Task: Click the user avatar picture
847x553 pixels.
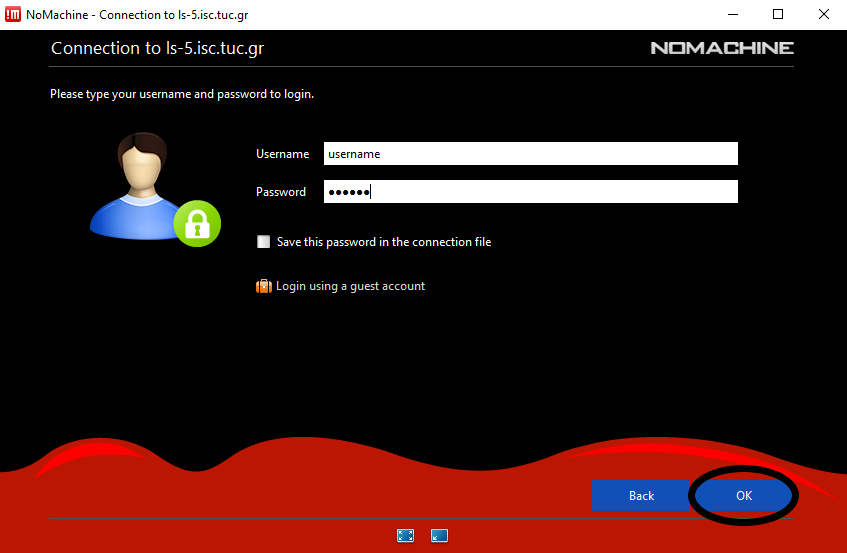Action: pyautogui.click(x=137, y=186)
